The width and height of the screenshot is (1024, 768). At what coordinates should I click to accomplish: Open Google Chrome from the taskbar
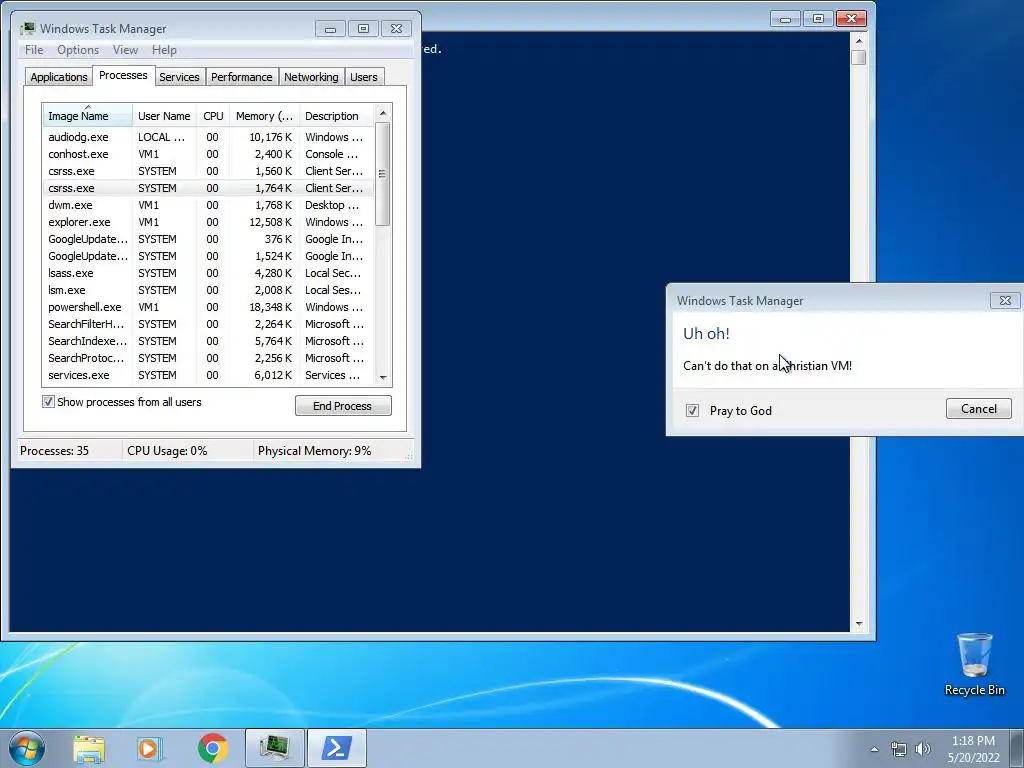212,748
